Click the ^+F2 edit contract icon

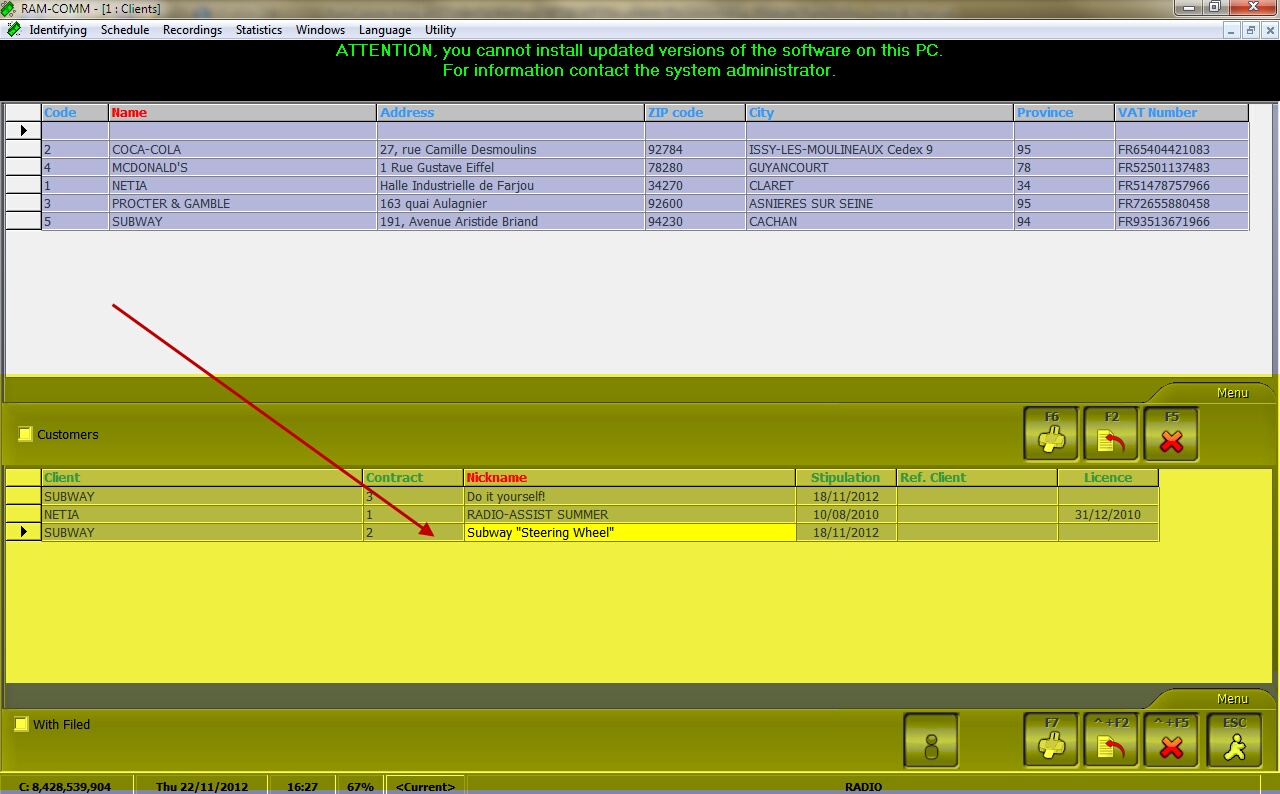point(1111,740)
